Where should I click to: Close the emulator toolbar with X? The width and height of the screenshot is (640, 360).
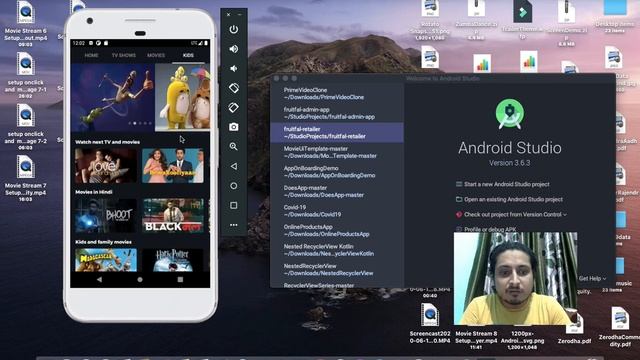(229, 15)
